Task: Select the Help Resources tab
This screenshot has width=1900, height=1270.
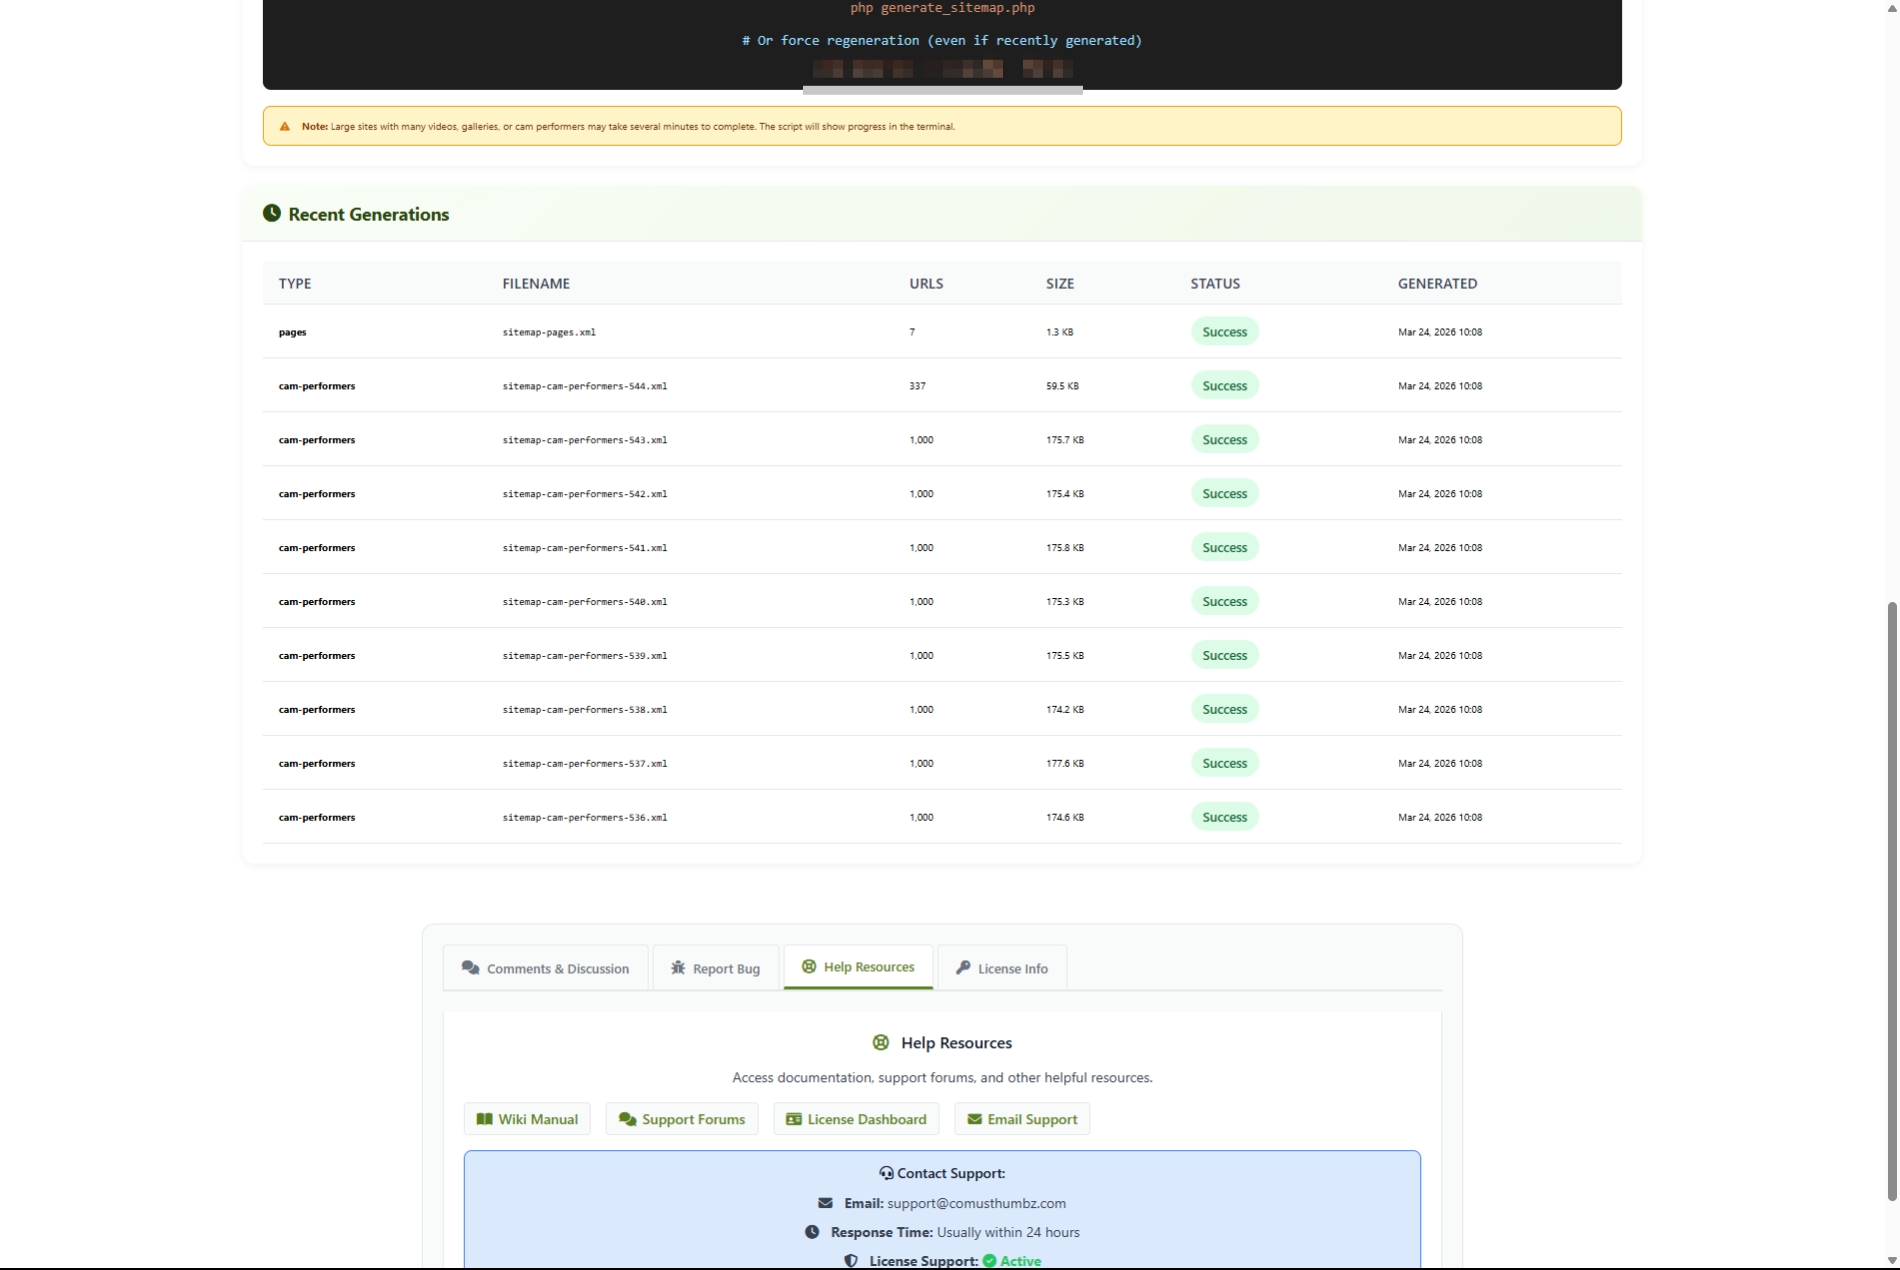Action: pyautogui.click(x=858, y=967)
